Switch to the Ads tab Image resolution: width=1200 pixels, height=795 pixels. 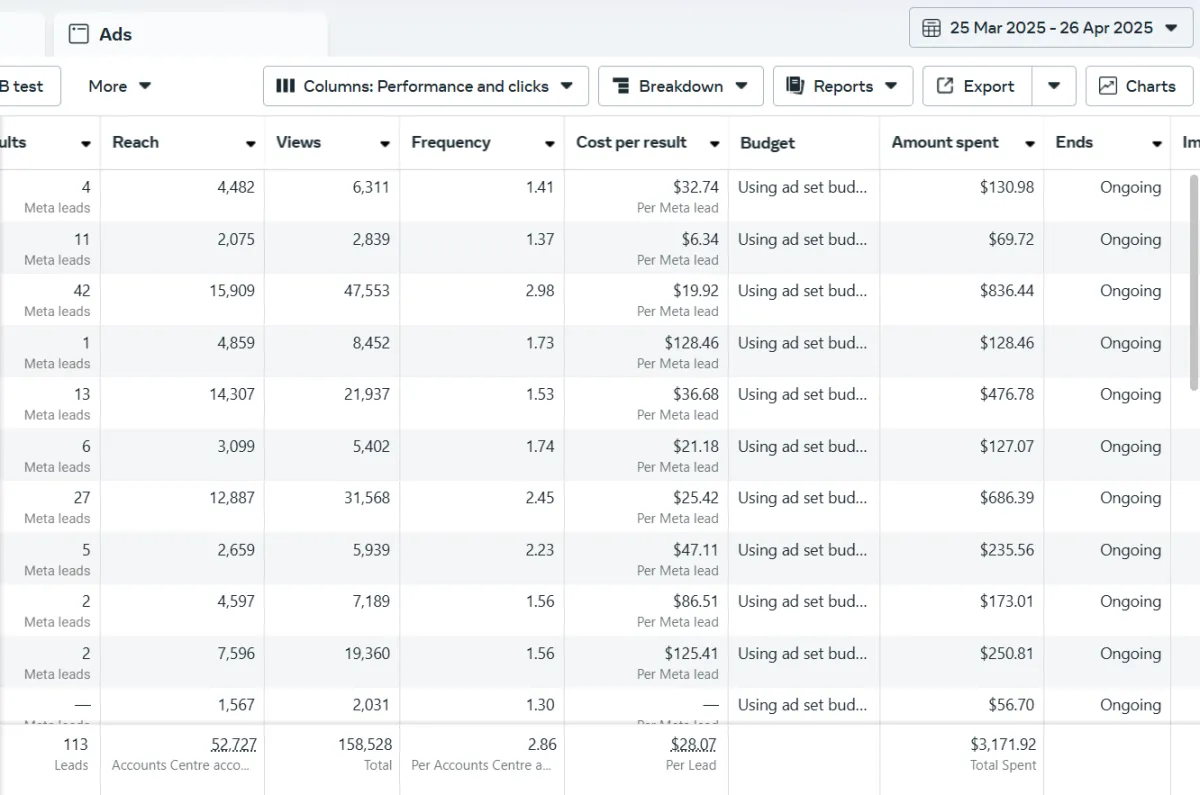pos(115,34)
